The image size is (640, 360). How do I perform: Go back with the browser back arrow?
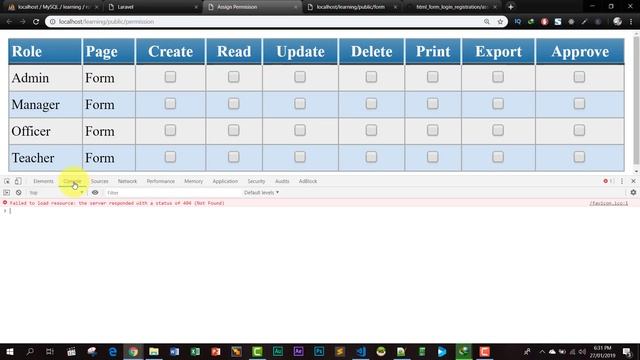[9, 22]
